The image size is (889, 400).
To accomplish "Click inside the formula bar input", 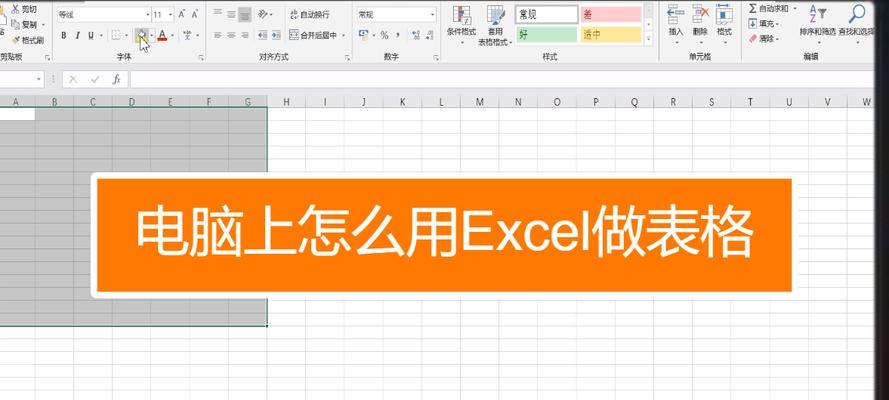I will (502, 80).
